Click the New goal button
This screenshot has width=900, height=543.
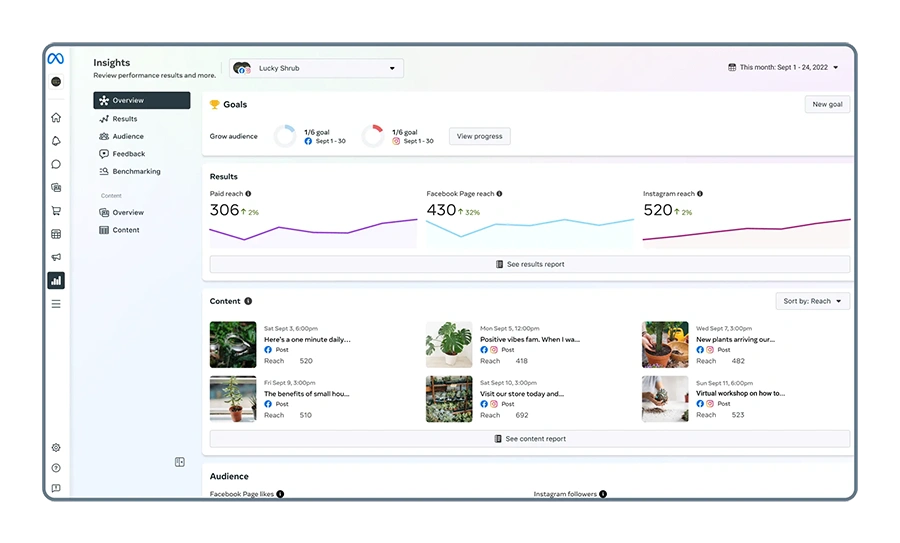pos(827,104)
